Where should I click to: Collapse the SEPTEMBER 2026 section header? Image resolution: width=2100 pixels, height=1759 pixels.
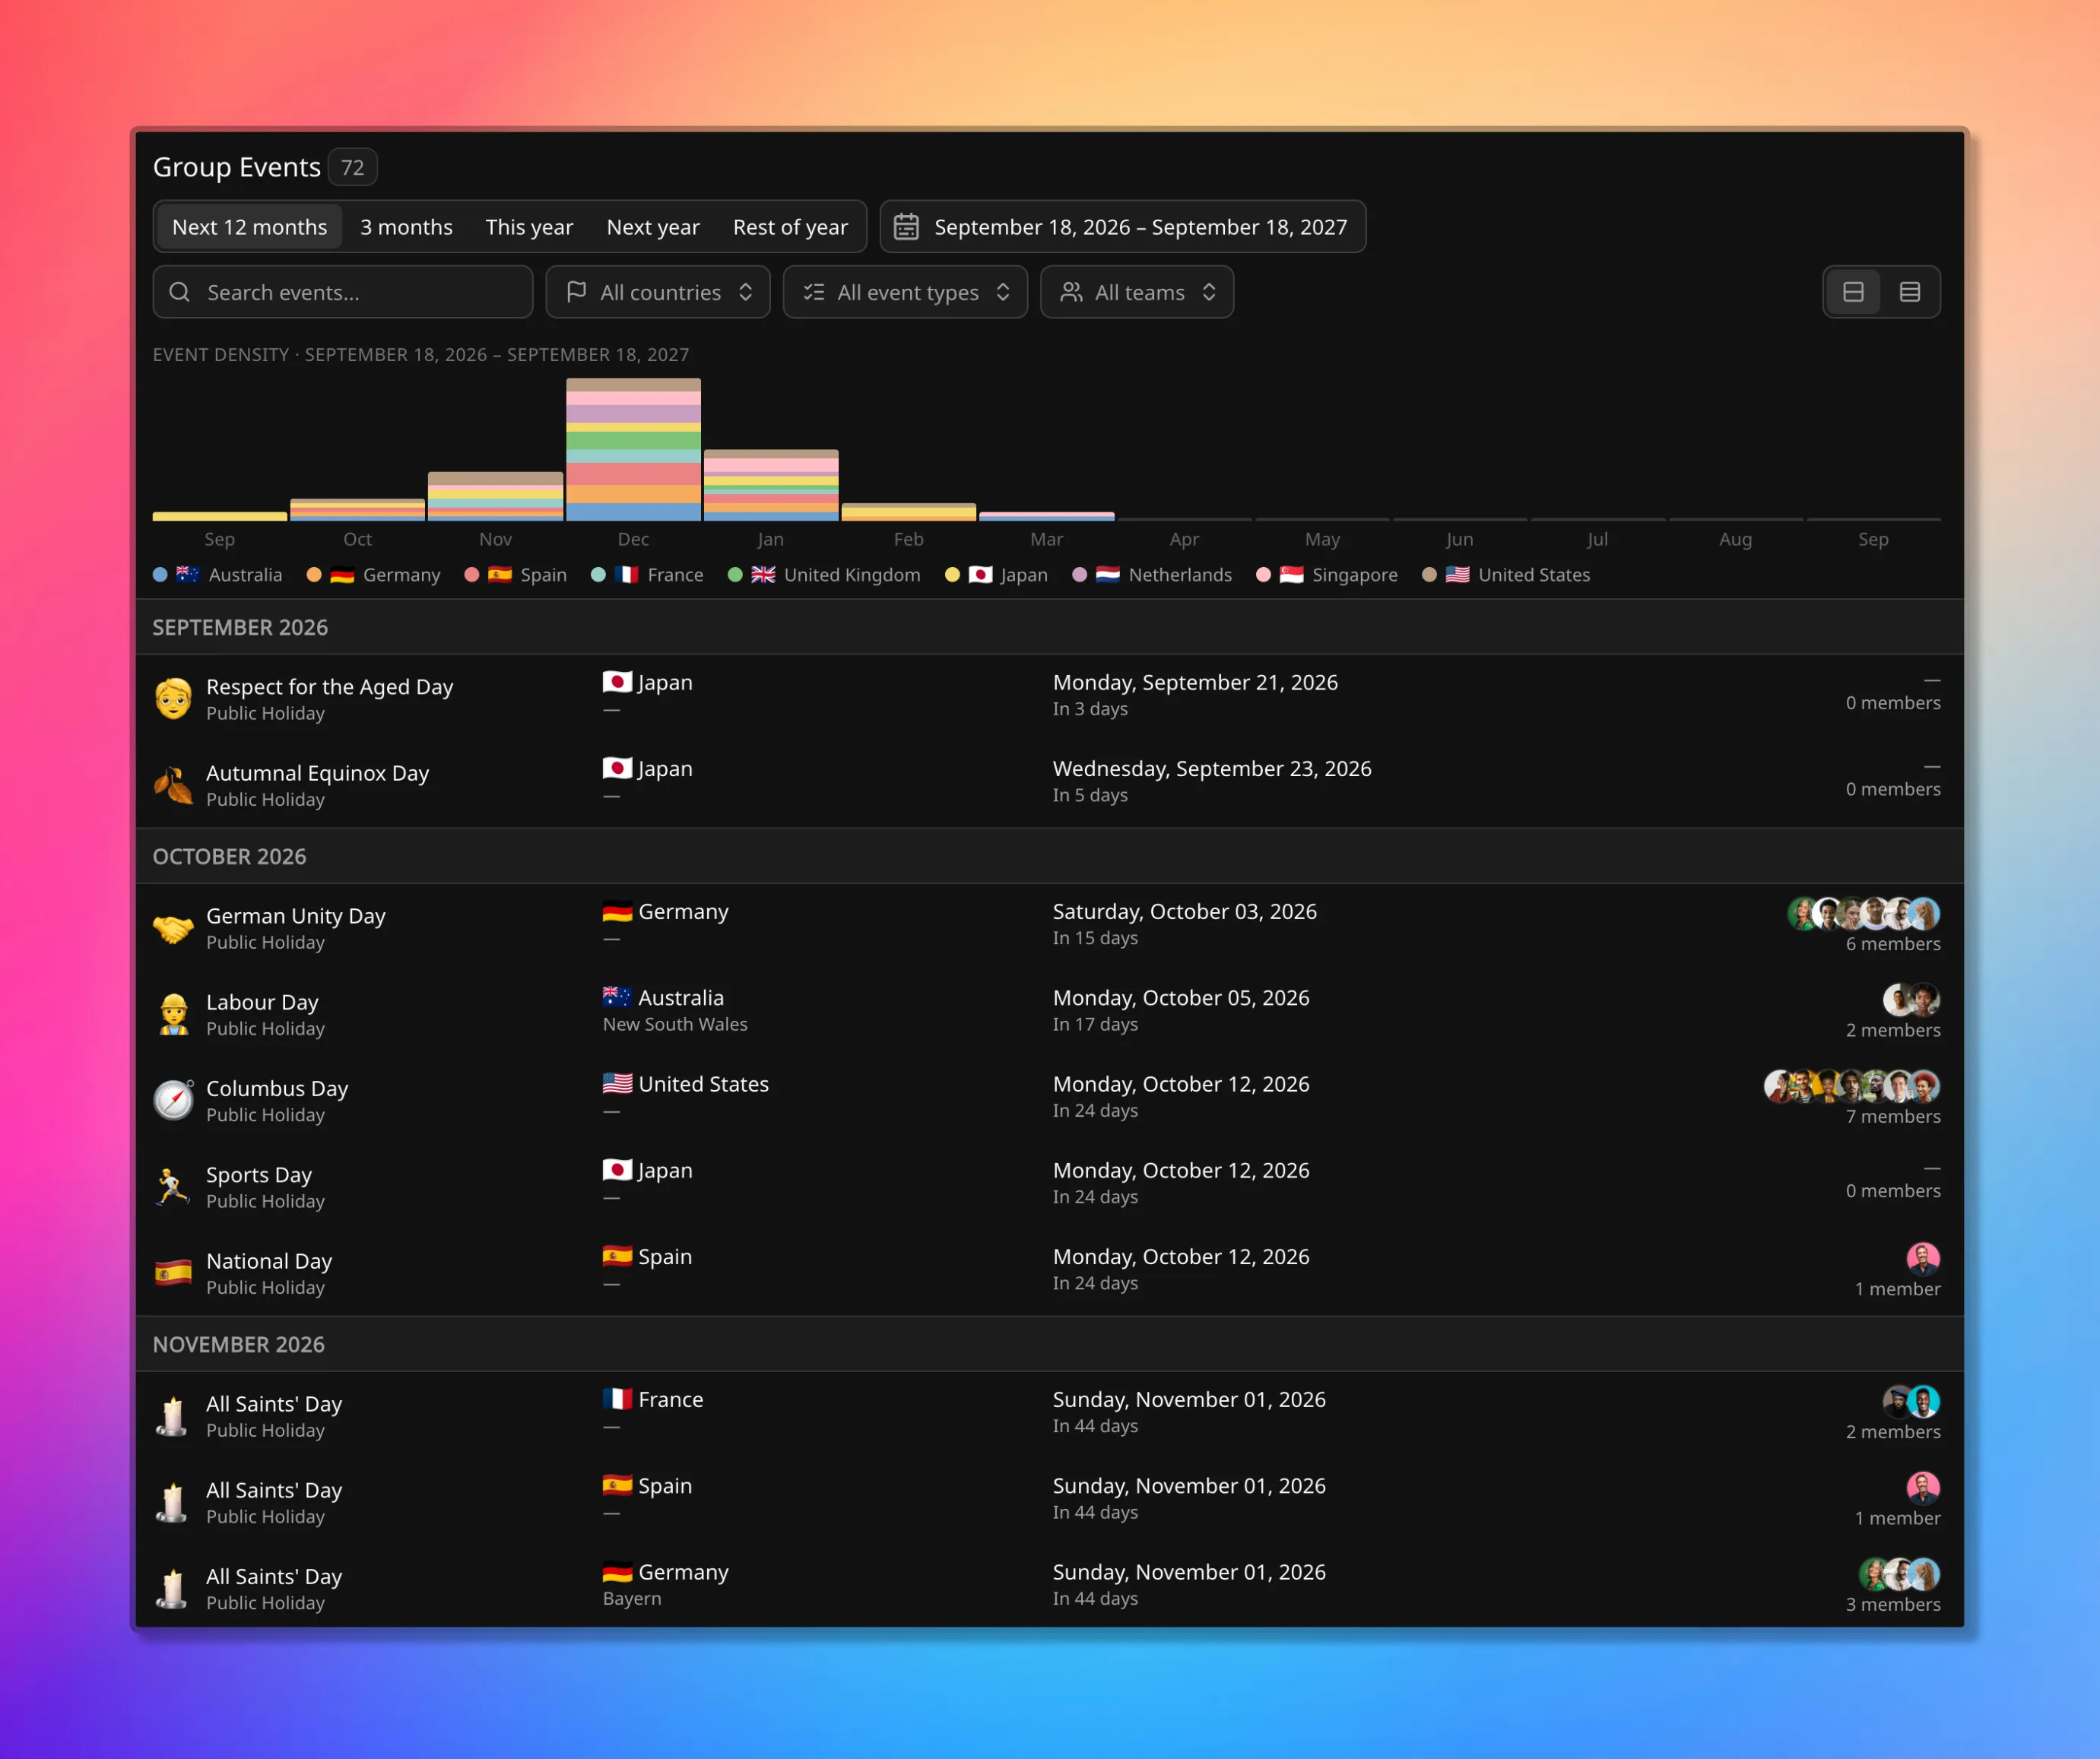tap(1050, 627)
